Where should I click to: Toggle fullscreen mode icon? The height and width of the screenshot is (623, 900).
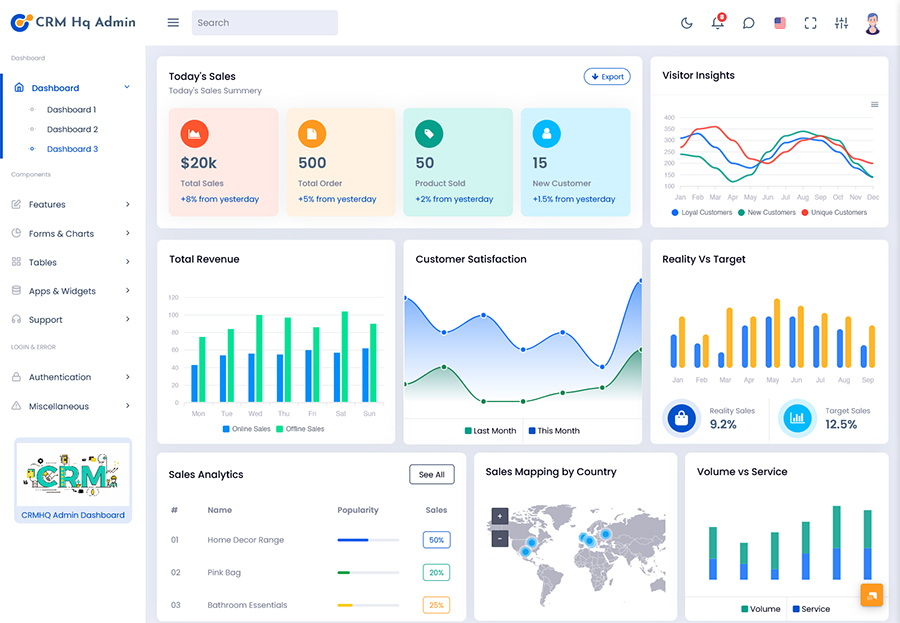pyautogui.click(x=810, y=23)
